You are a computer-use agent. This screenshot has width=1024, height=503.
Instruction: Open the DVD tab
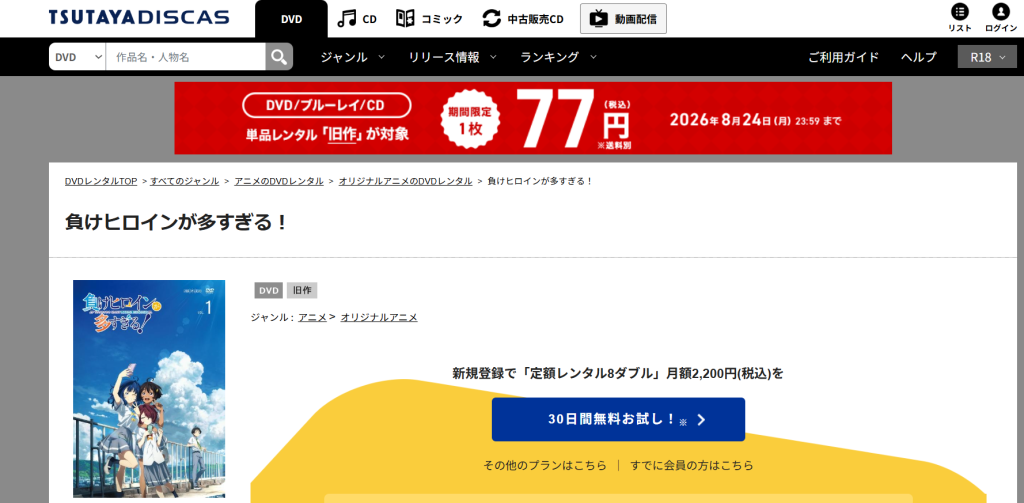point(291,19)
